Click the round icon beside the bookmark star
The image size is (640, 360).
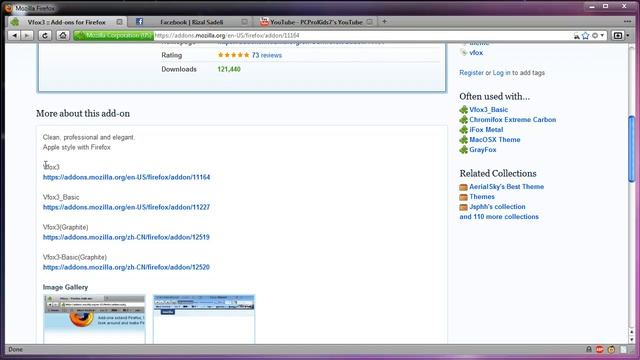coord(595,36)
